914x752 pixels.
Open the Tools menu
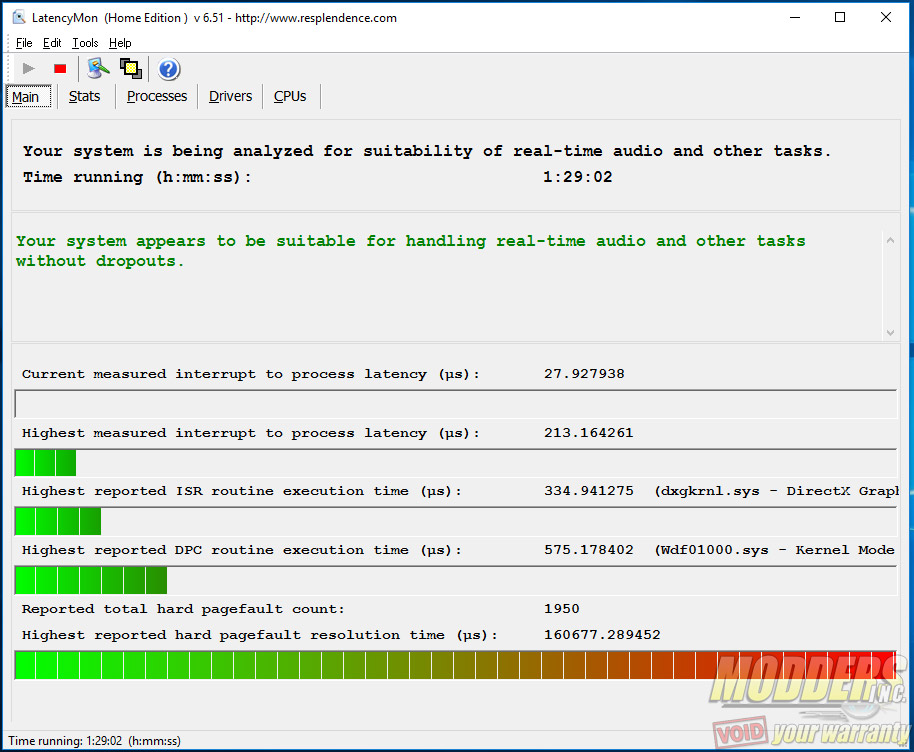[x=85, y=43]
